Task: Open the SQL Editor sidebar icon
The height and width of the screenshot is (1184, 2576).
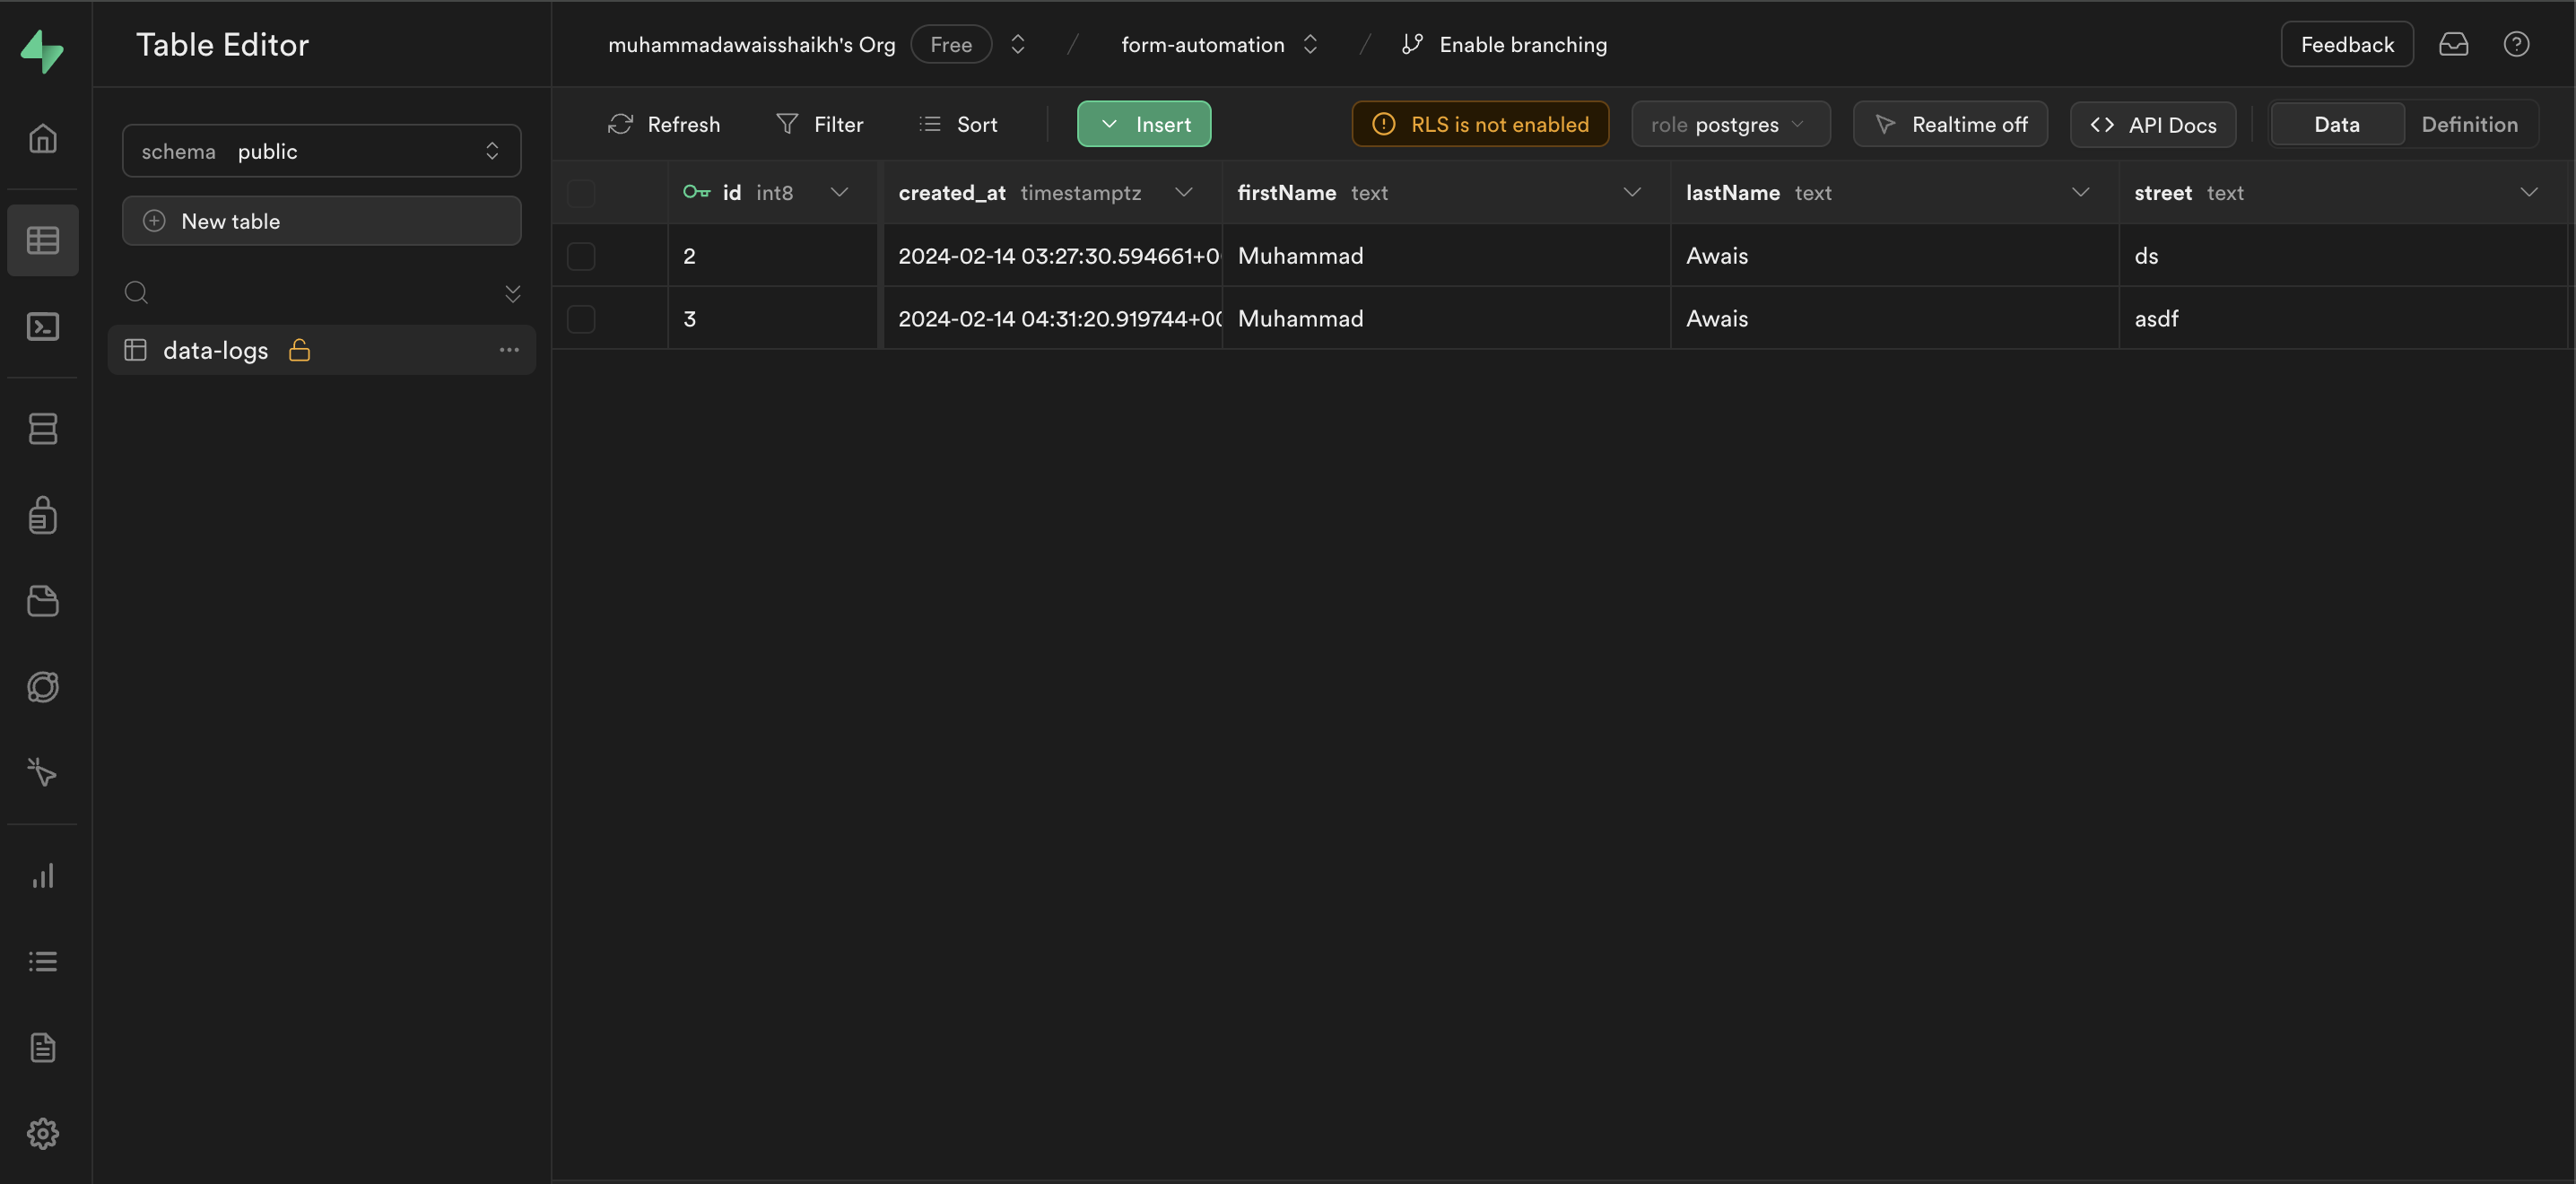Action: 43,327
